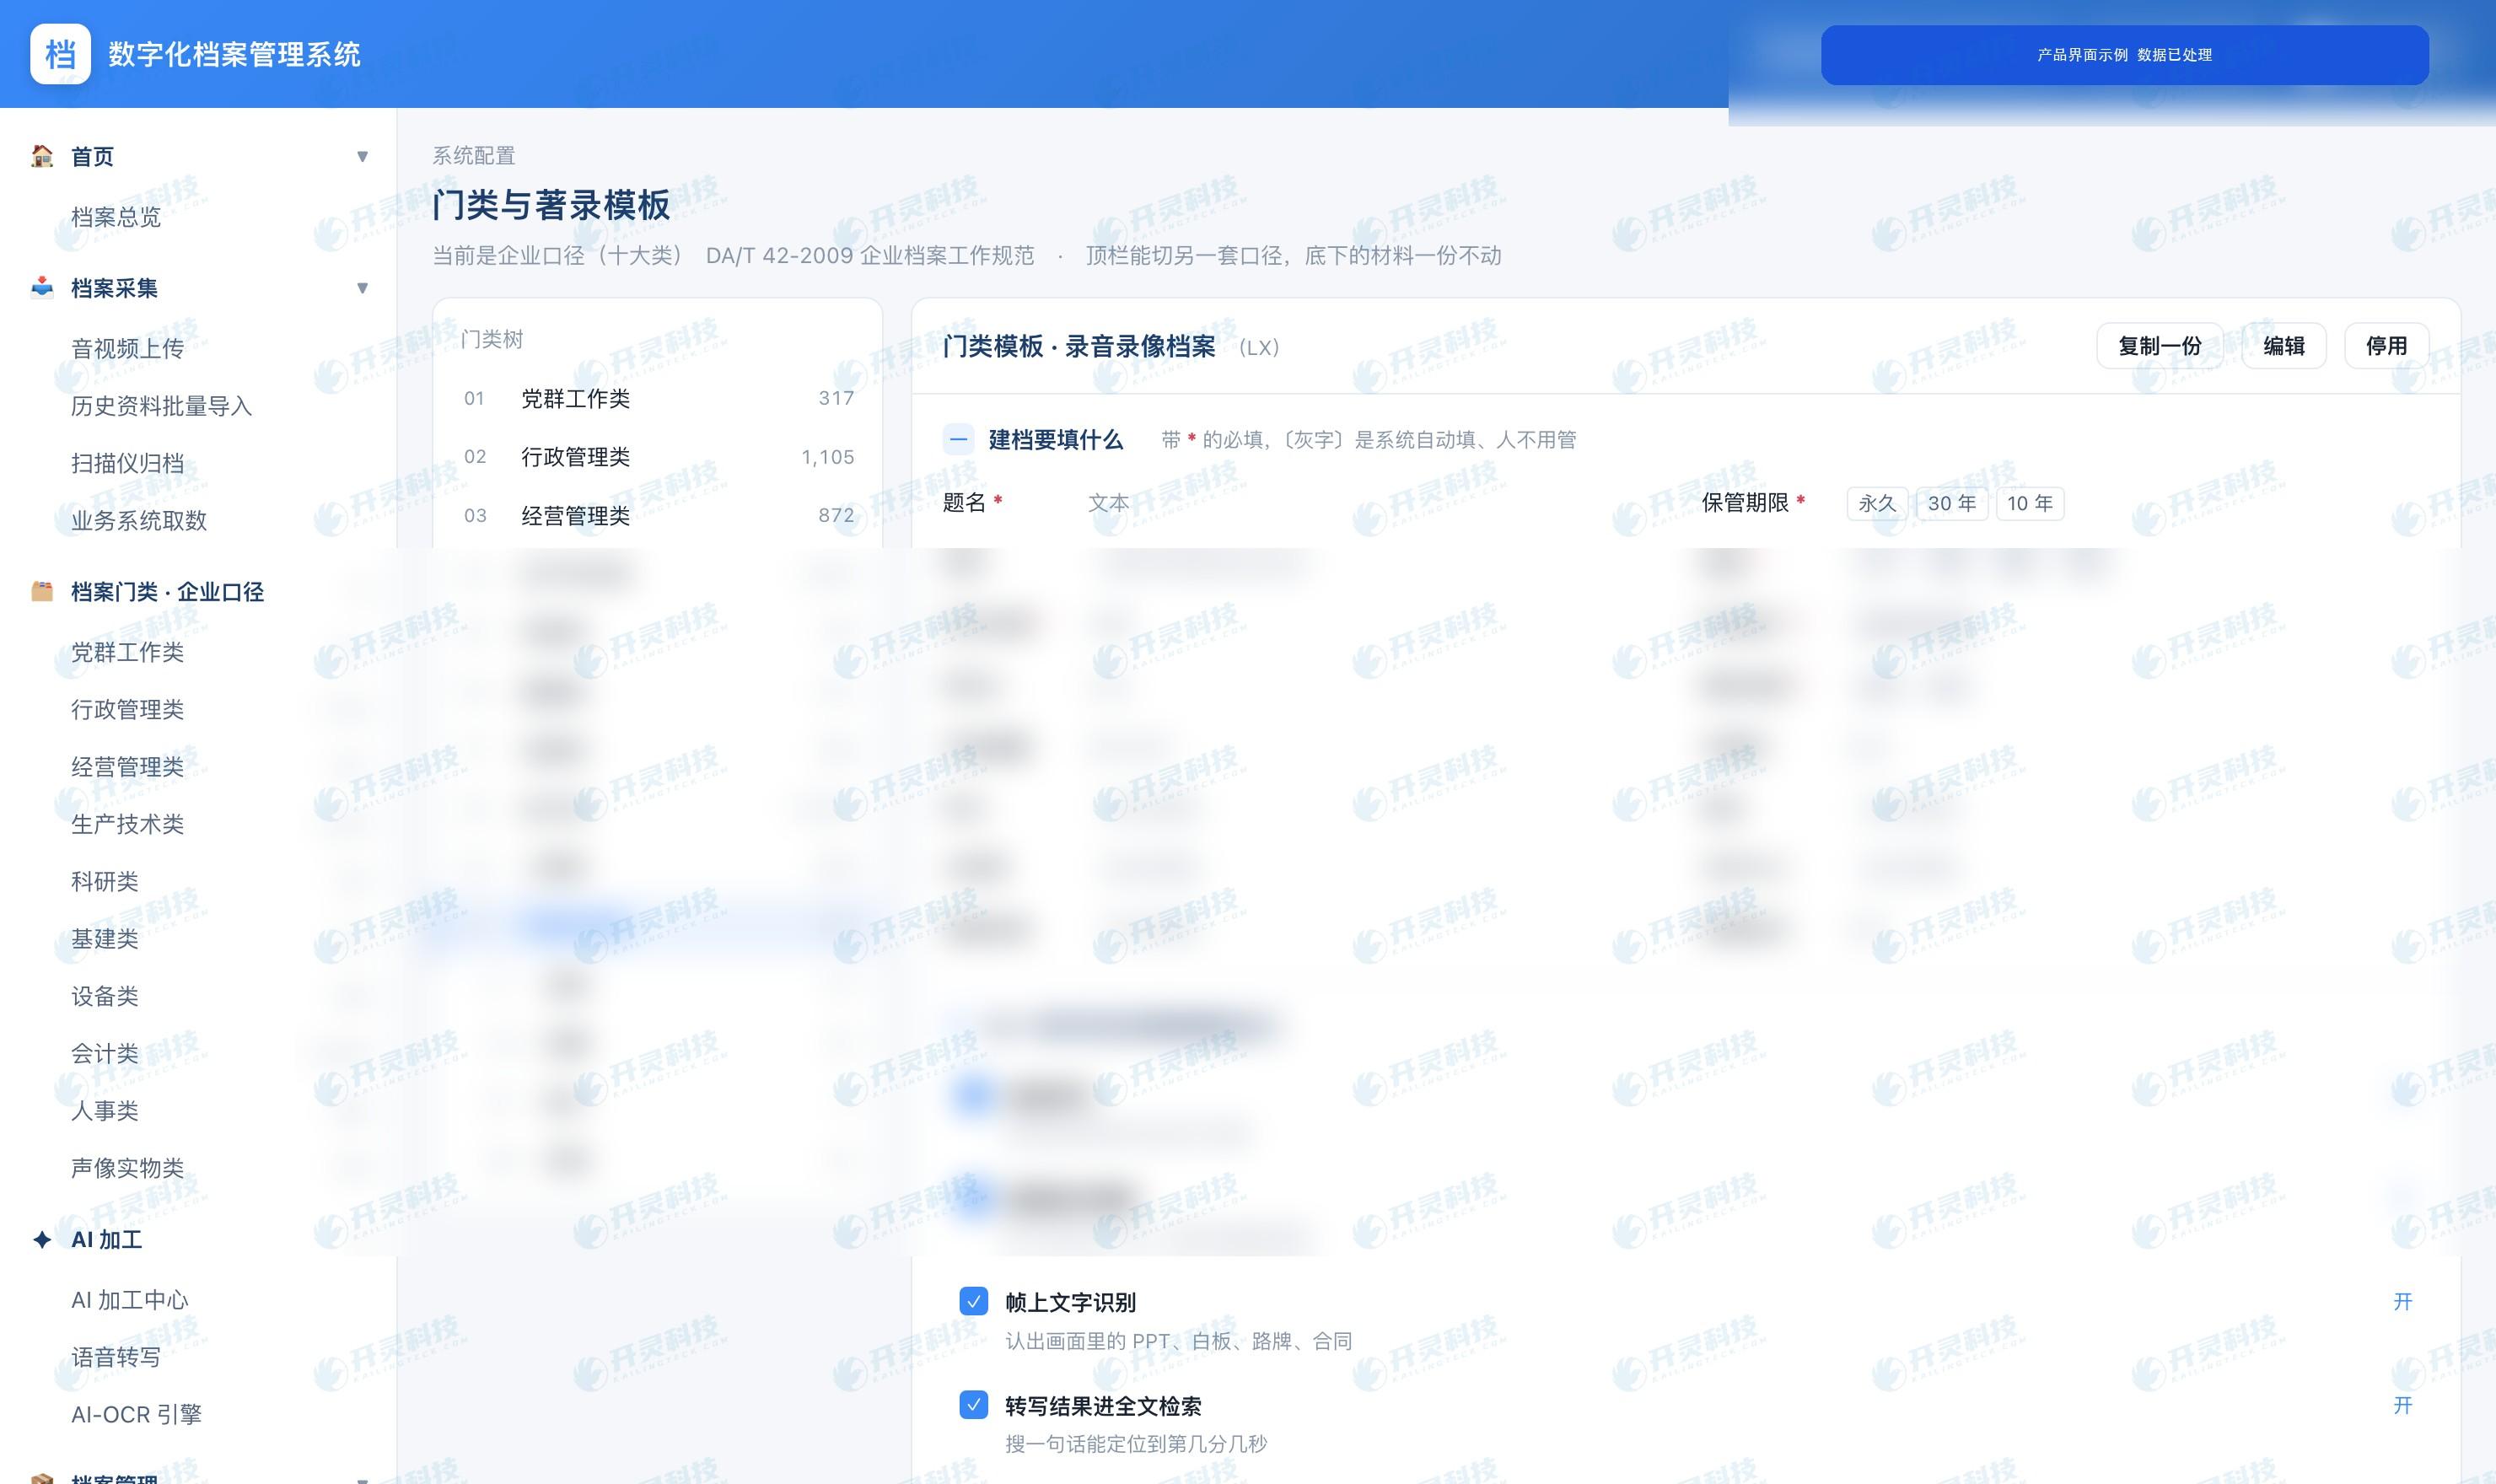Click the 系统配置 breadcrumb text

(474, 156)
